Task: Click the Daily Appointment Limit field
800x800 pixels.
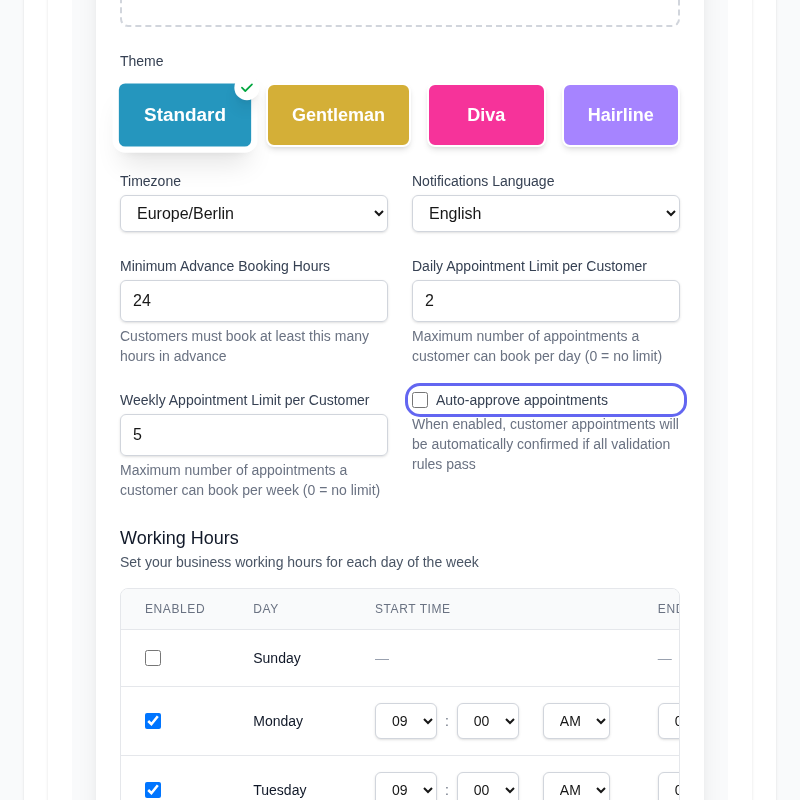Action: coord(546,301)
